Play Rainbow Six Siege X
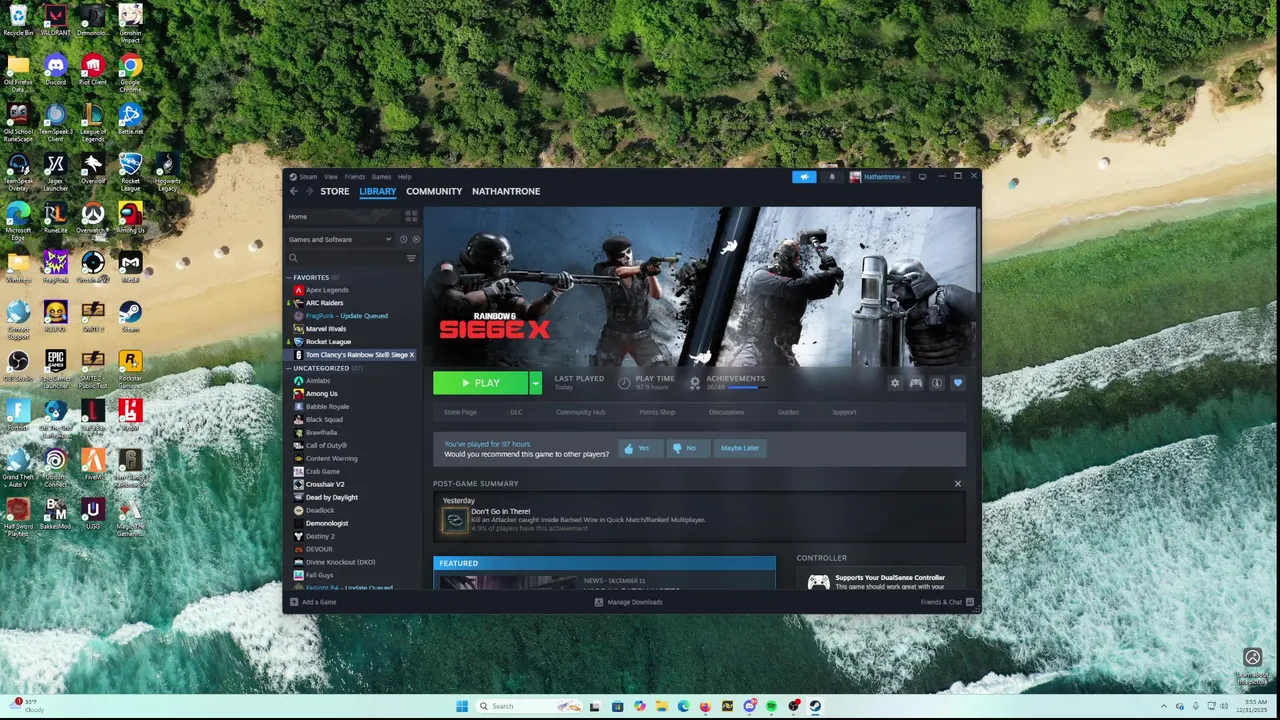Screen dimensions: 1280x720 pyautogui.click(x=481, y=383)
